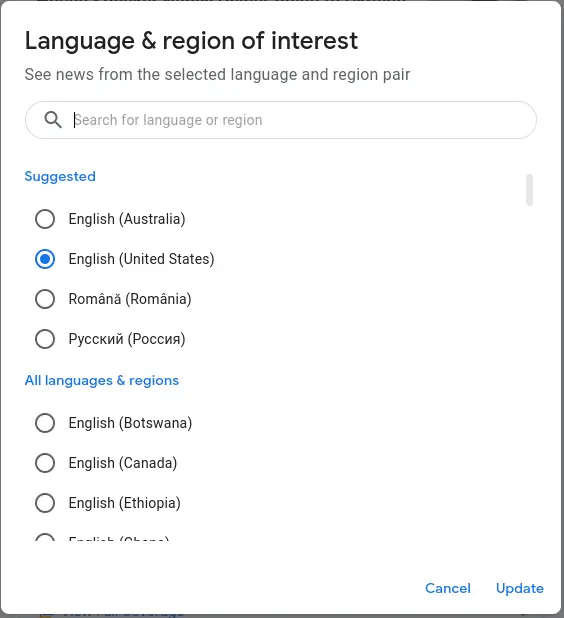The image size is (564, 618).
Task: Choose the English (Botswana) radio button
Action: 45,423
